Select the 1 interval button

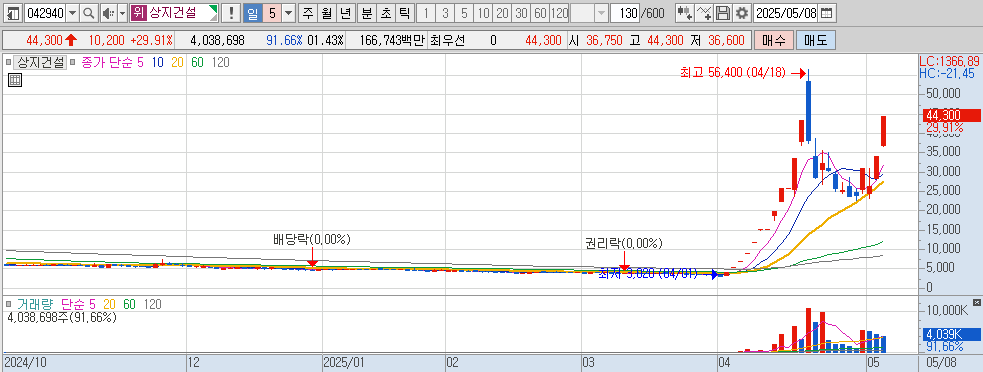click(x=426, y=13)
